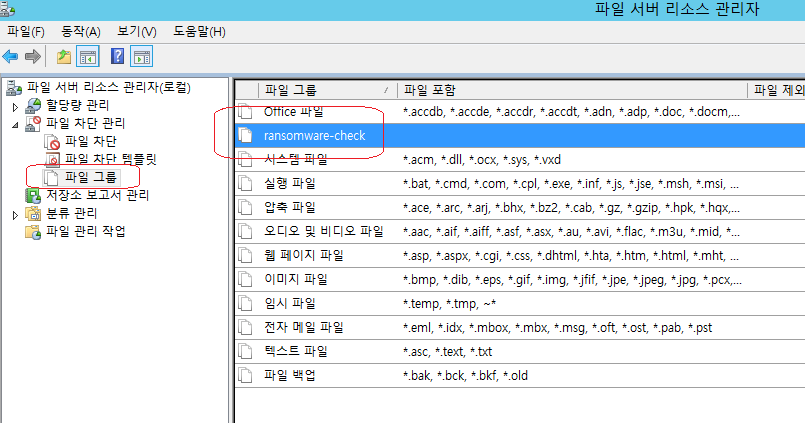Open the 보기(V) menu
Viewport: 805px width, 423px height.
[136, 32]
